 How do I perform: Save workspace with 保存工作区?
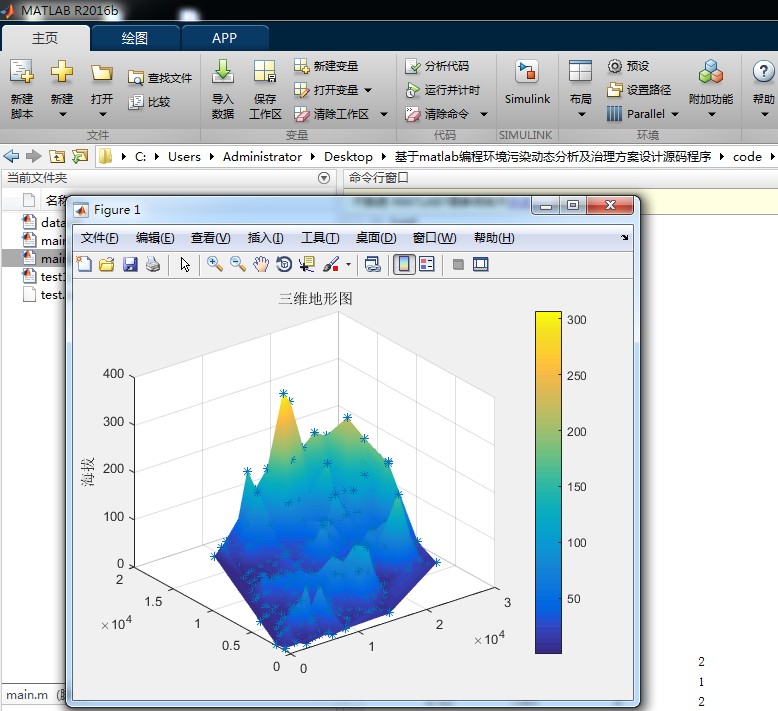(265, 89)
